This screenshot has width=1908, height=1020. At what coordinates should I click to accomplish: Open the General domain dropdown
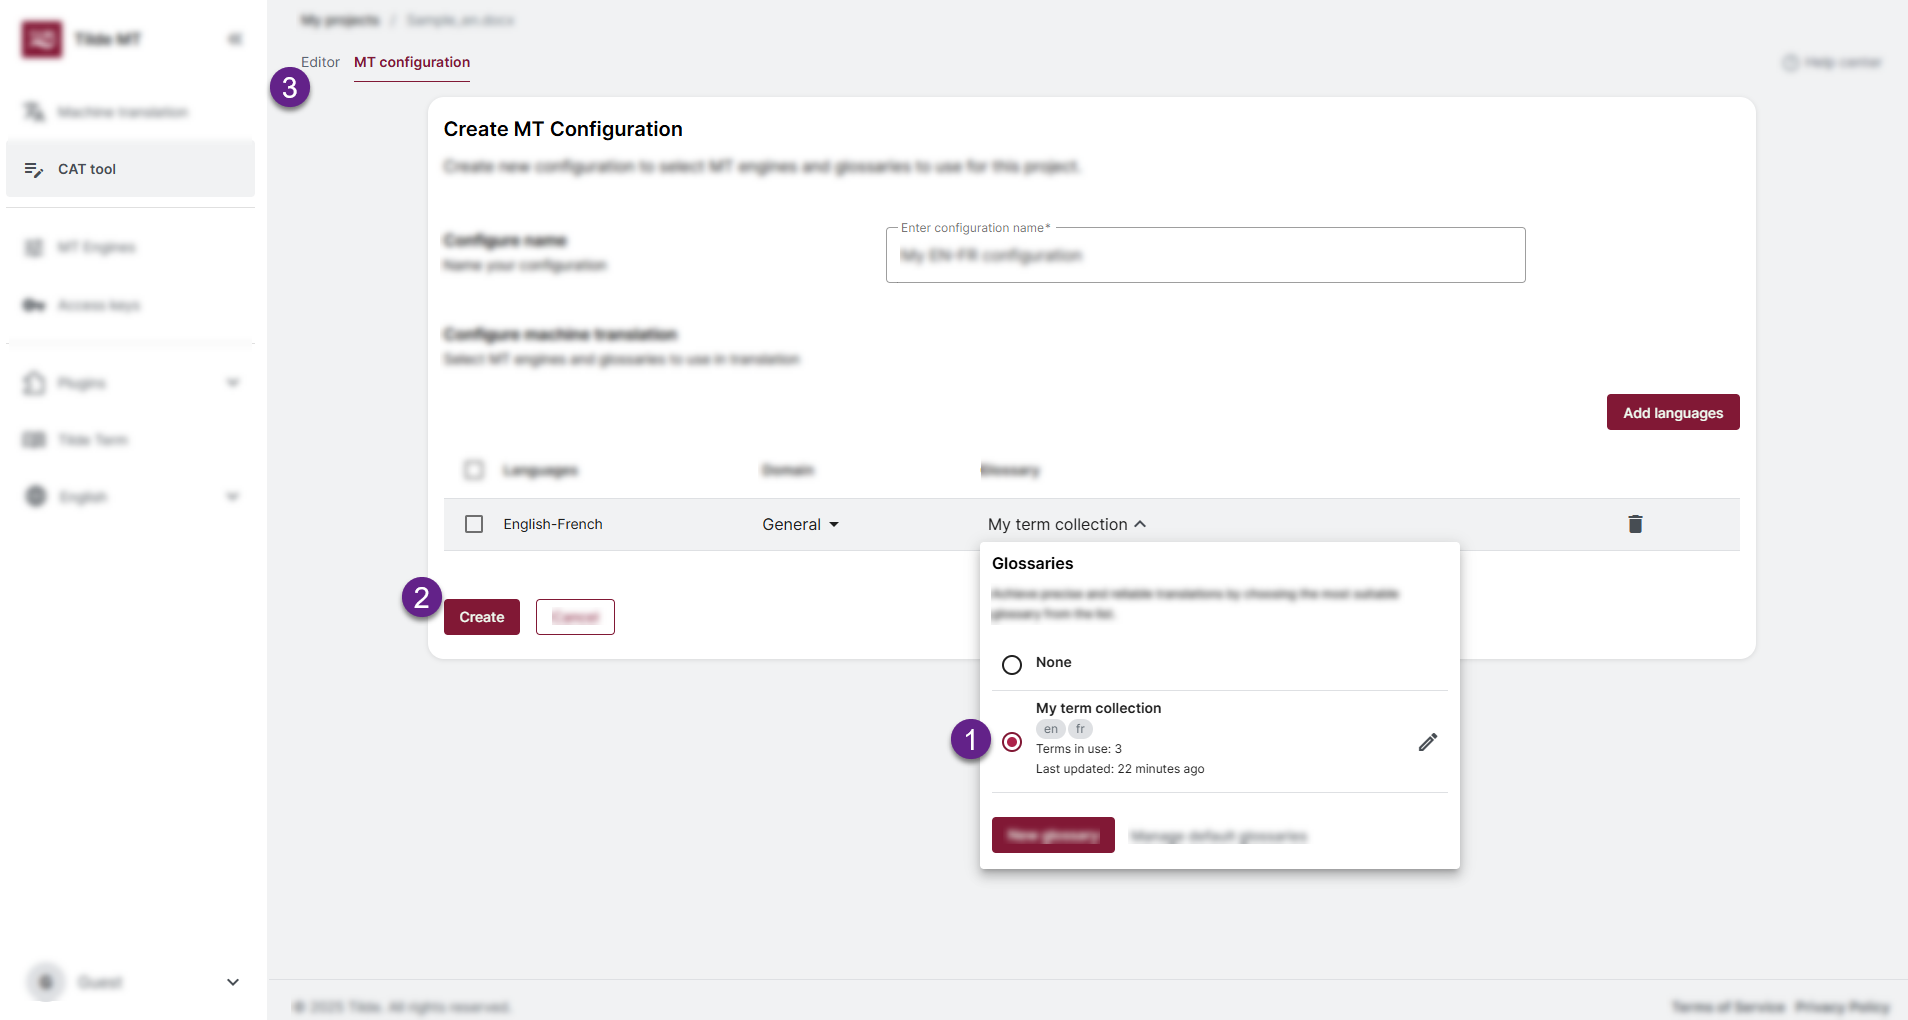pyautogui.click(x=798, y=524)
